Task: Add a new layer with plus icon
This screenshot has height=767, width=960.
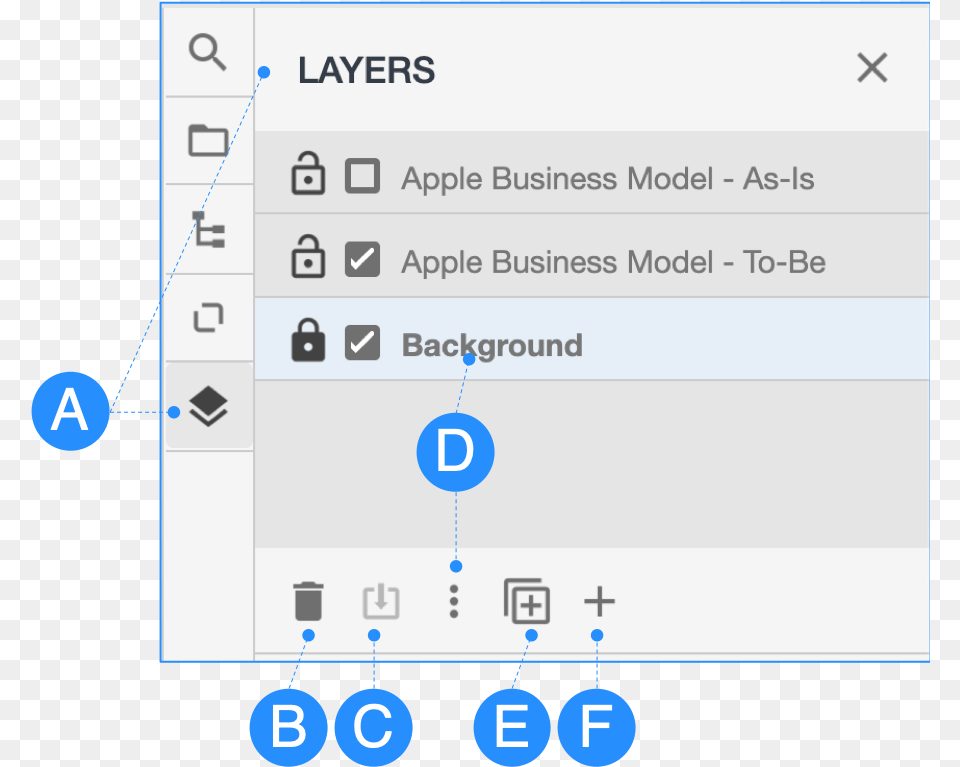Action: [599, 602]
